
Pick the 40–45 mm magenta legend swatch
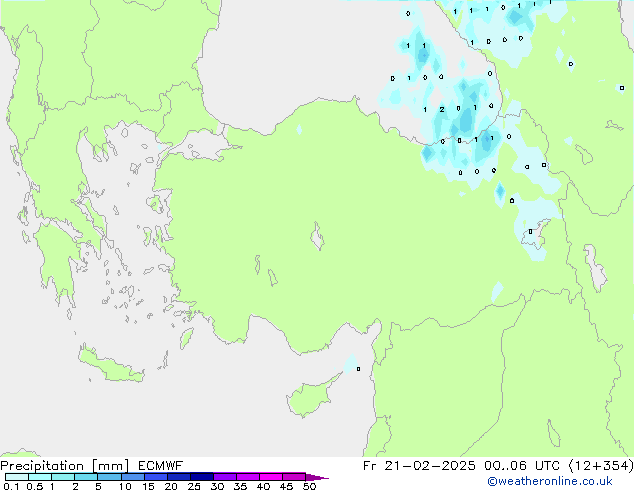271,477
